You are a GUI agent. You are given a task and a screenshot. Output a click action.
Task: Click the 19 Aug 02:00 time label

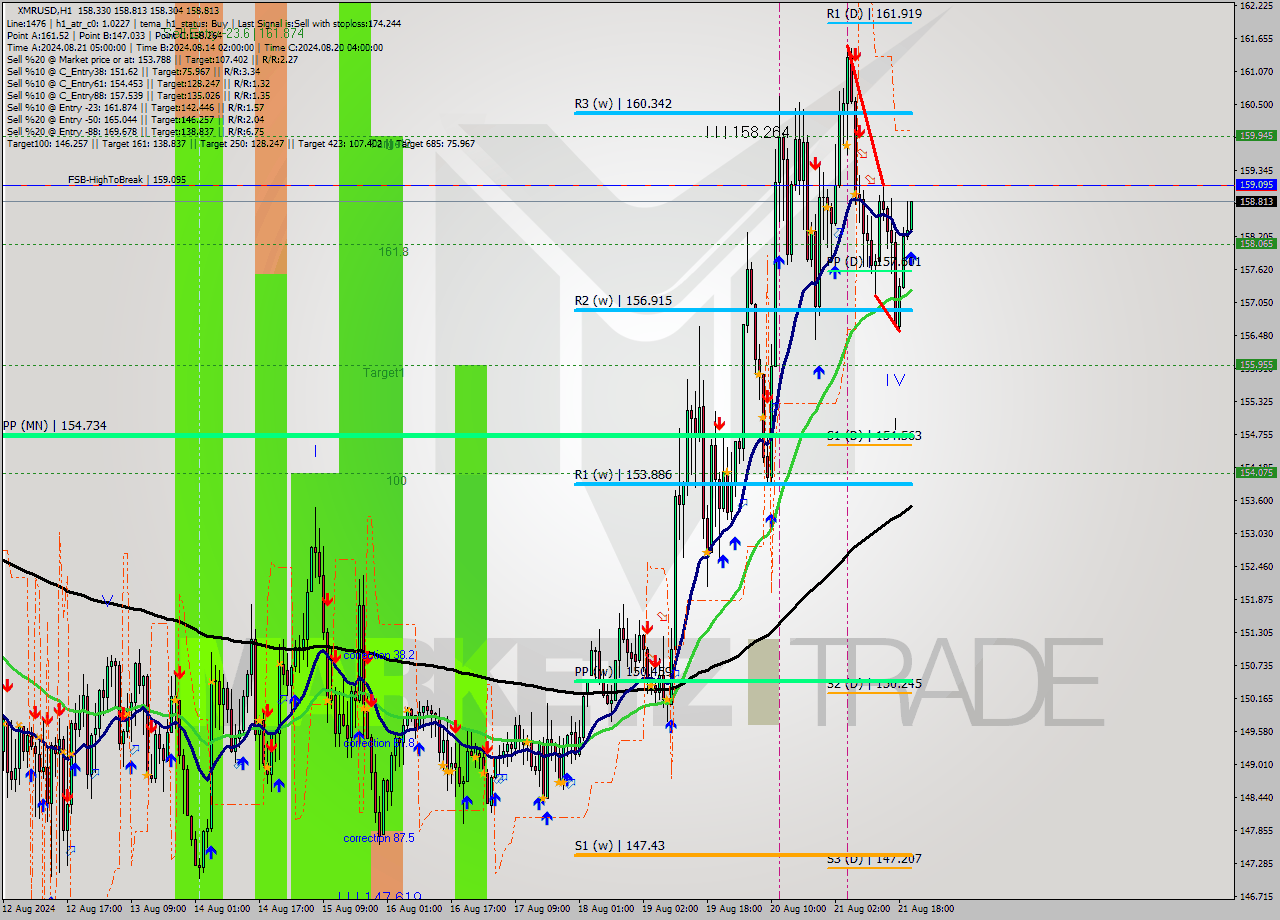coord(670,909)
